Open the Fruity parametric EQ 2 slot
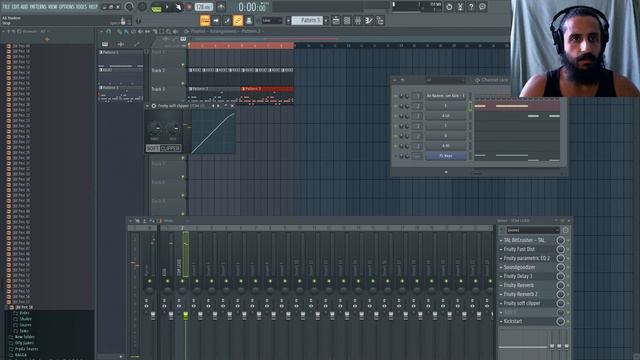This screenshot has width=640, height=360. coord(527,258)
